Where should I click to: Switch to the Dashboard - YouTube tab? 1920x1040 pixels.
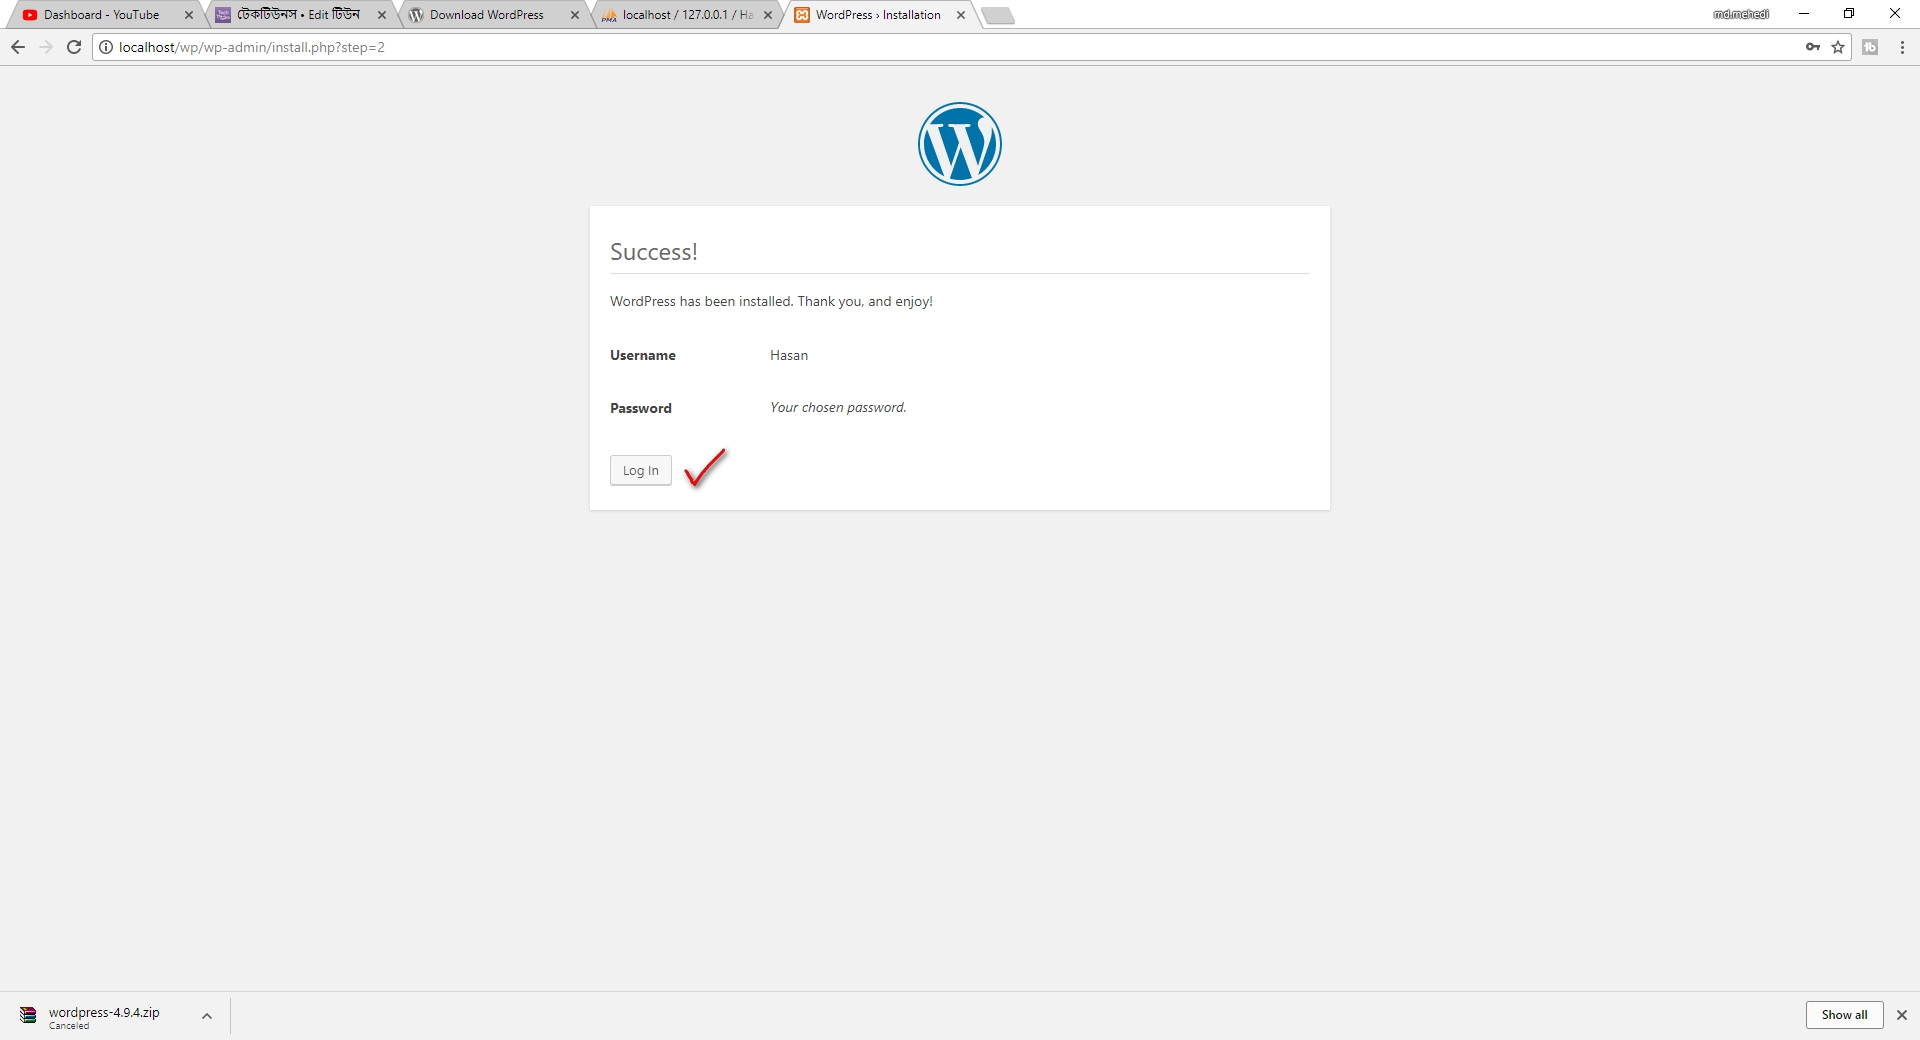[x=102, y=15]
